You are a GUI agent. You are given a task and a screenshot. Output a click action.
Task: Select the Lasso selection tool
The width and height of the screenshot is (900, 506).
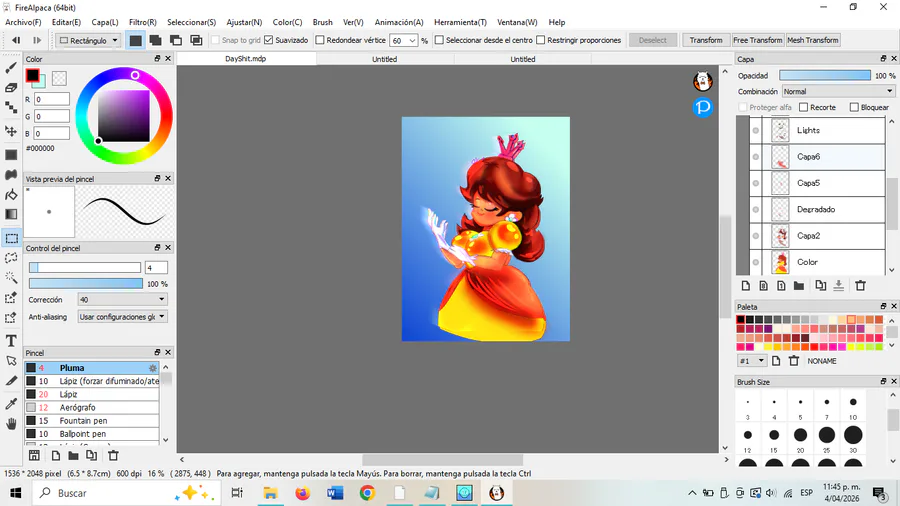coord(11,258)
